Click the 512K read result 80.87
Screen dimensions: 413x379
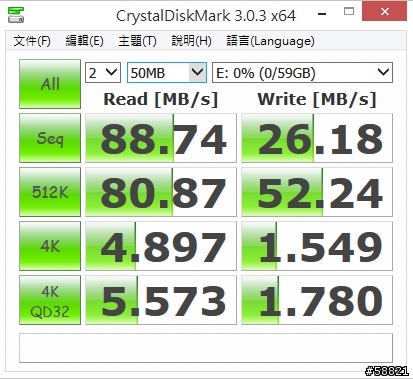[161, 192]
